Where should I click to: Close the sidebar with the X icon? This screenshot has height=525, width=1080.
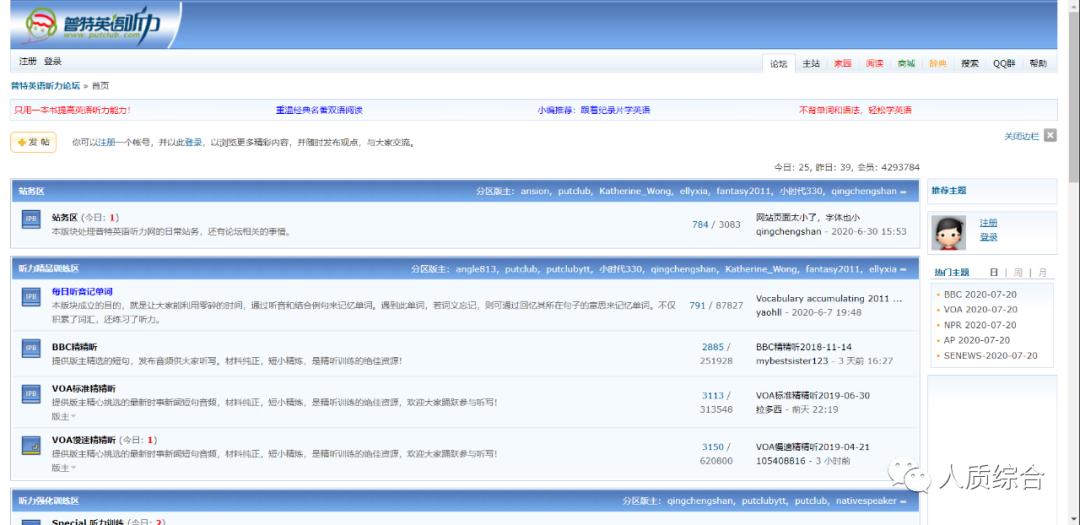pyautogui.click(x=1050, y=136)
